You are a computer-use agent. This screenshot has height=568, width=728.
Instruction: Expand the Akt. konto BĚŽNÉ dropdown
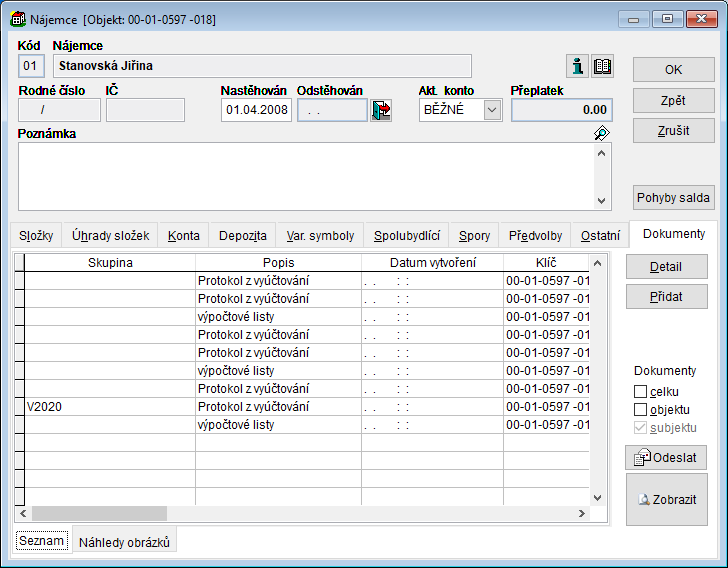click(492, 110)
